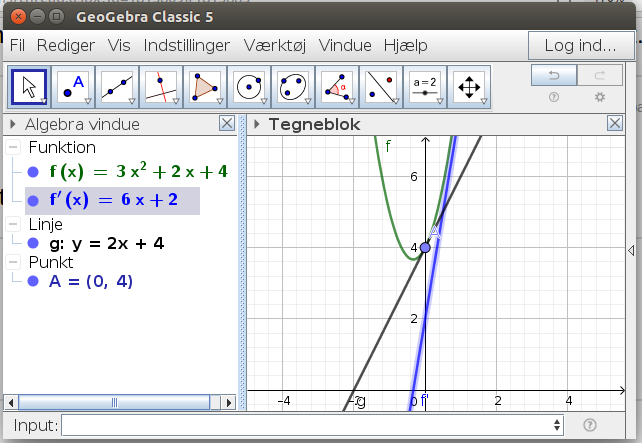Image resolution: width=642 pixels, height=443 pixels.
Task: Collapse the Punkt group
Action: click(13, 262)
